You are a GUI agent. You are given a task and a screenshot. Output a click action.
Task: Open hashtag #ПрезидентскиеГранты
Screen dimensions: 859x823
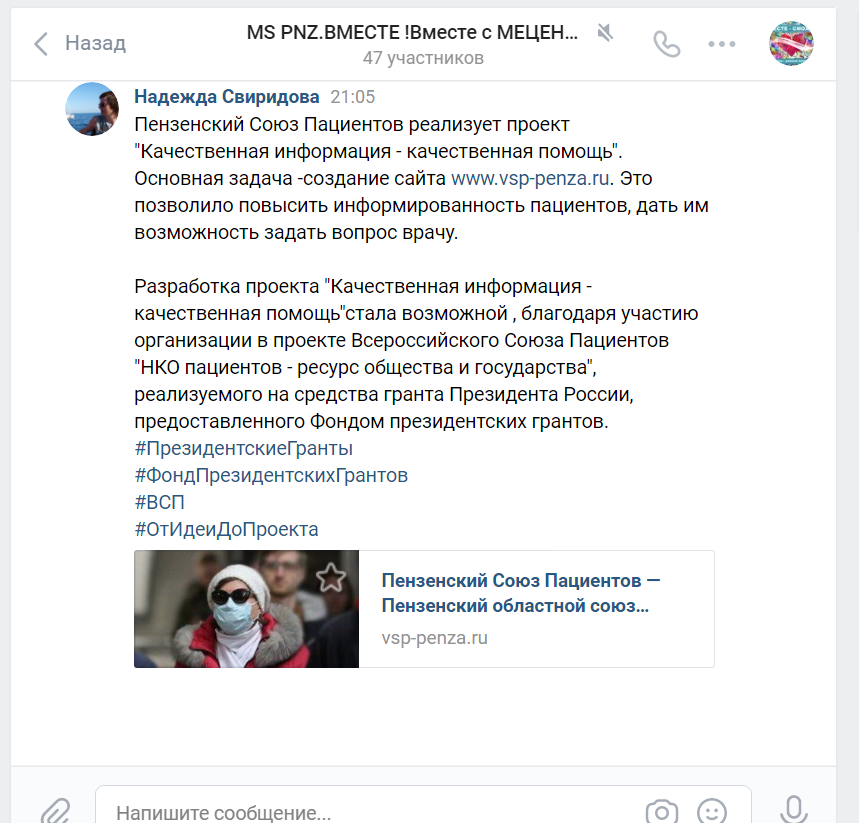pos(244,448)
